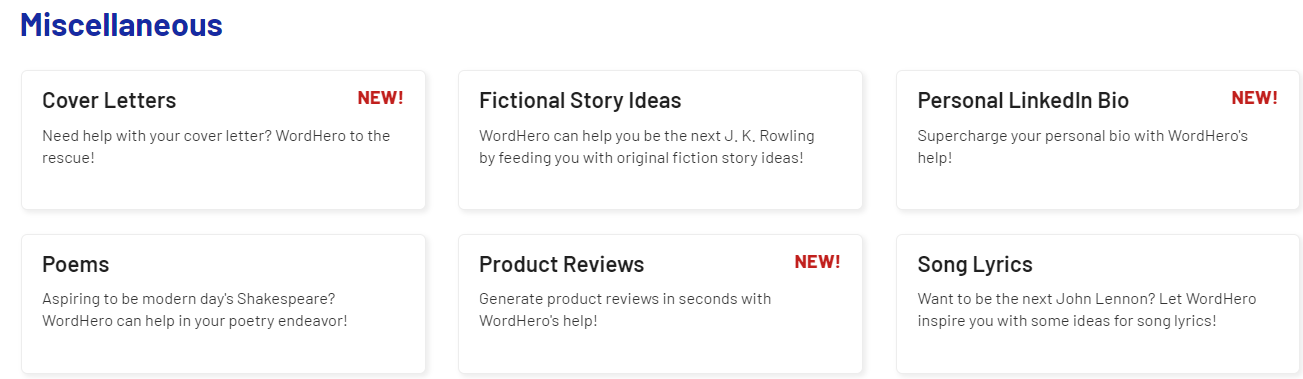This screenshot has height=379, width=1303.
Task: Click 'Generate product reviews in seconds' text
Action: click(x=625, y=310)
